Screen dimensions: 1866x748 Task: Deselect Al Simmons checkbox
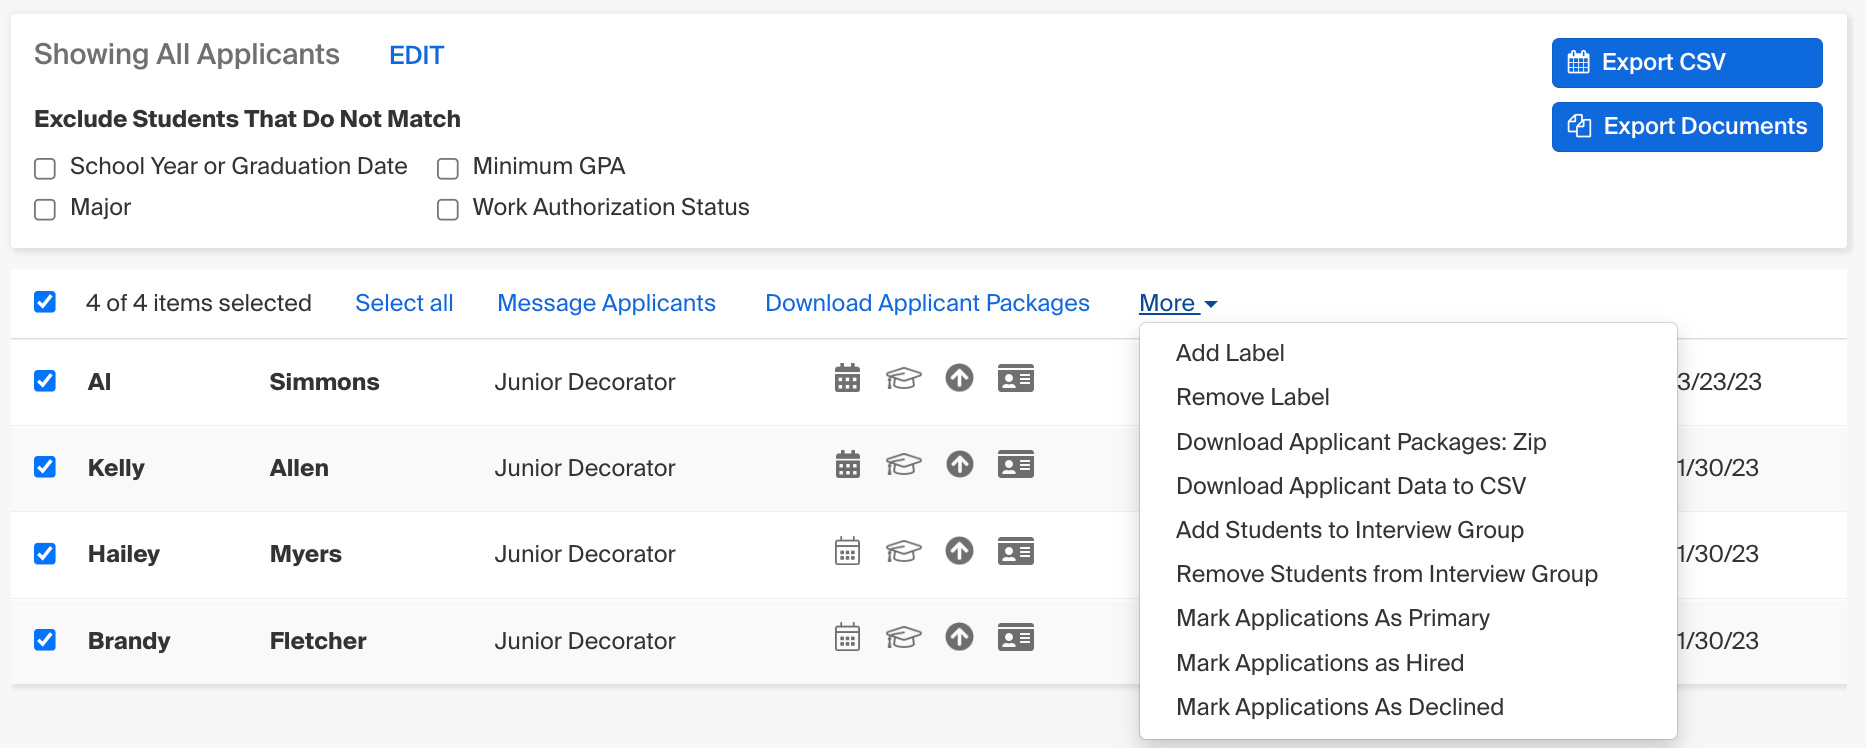tap(45, 381)
